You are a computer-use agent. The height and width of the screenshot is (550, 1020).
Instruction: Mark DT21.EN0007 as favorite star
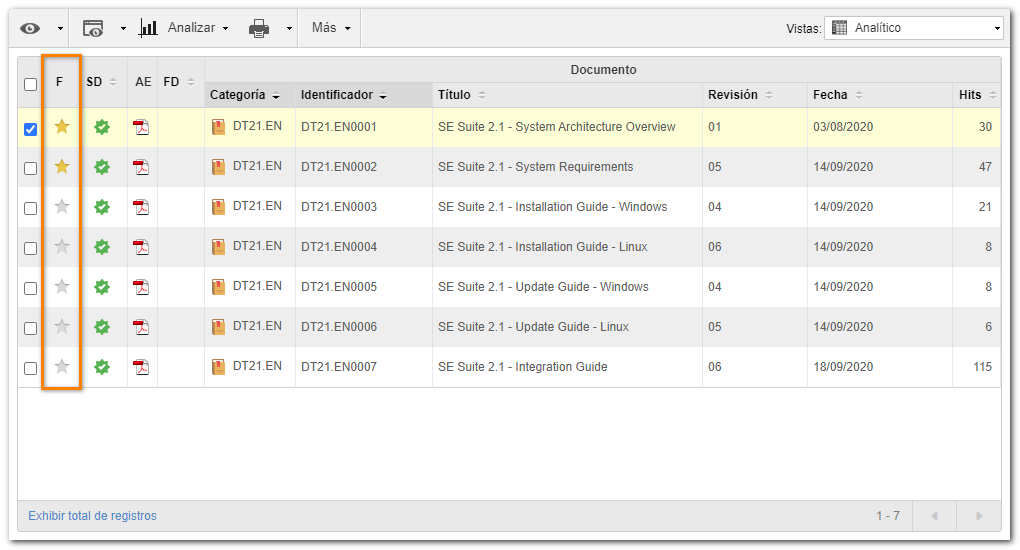pyautogui.click(x=62, y=366)
